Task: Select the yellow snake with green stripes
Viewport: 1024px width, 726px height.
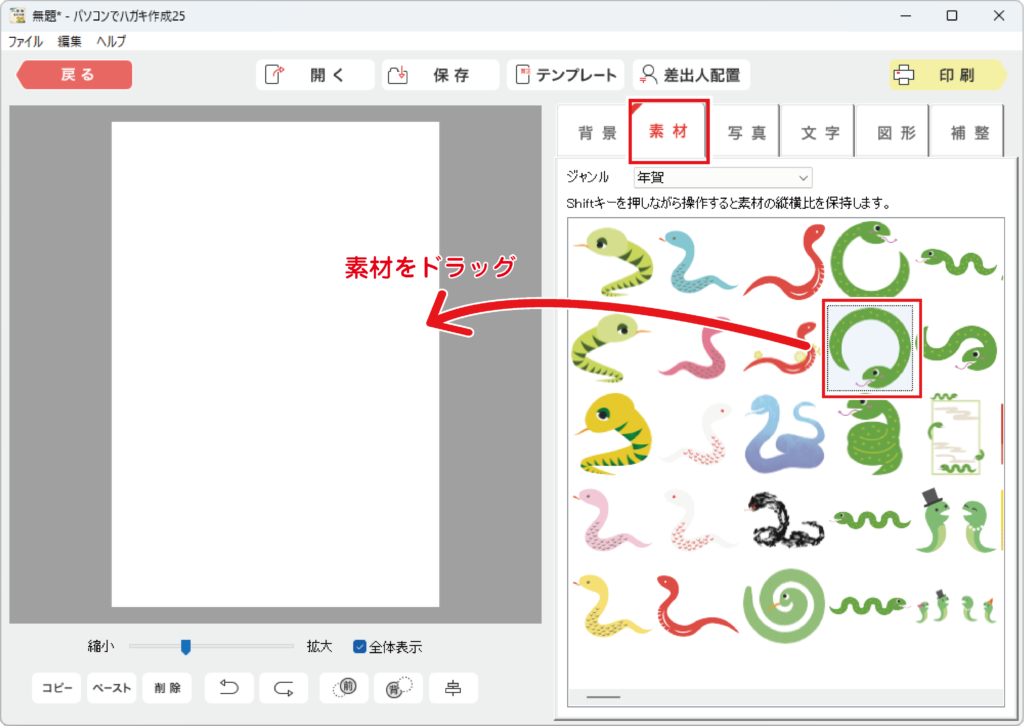Action: click(x=614, y=434)
